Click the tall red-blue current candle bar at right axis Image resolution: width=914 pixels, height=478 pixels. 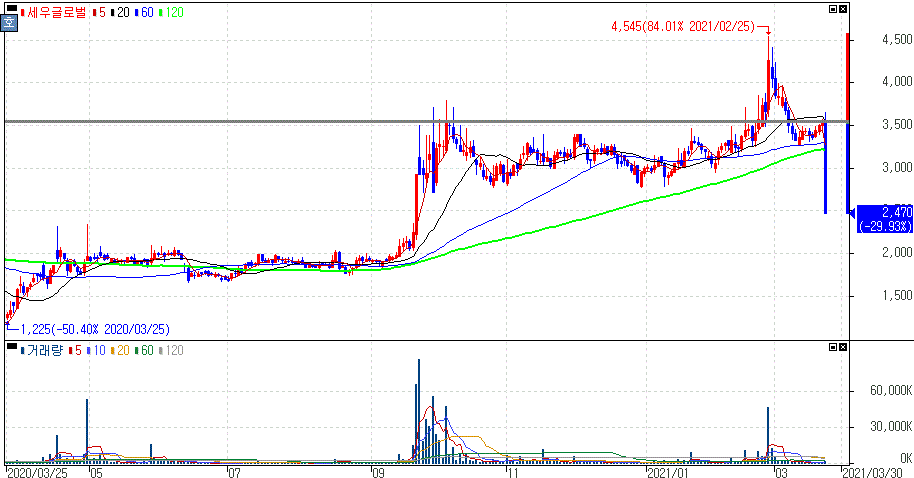pyautogui.click(x=848, y=124)
